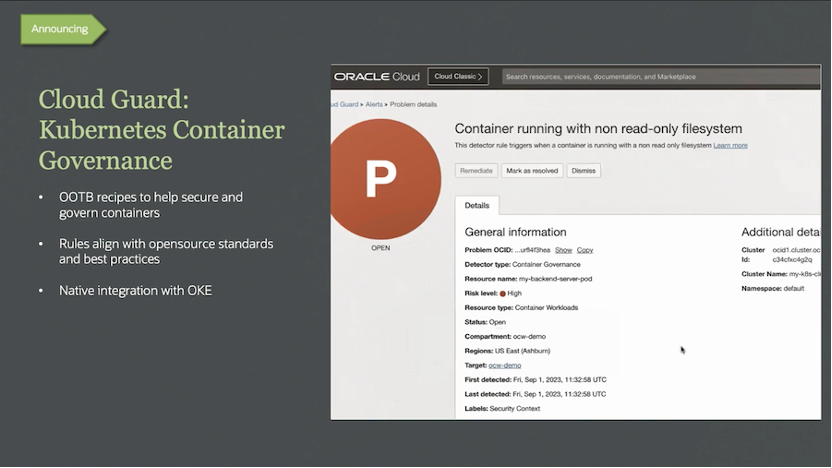Click the OOTB recipes bullet text

click(x=151, y=205)
